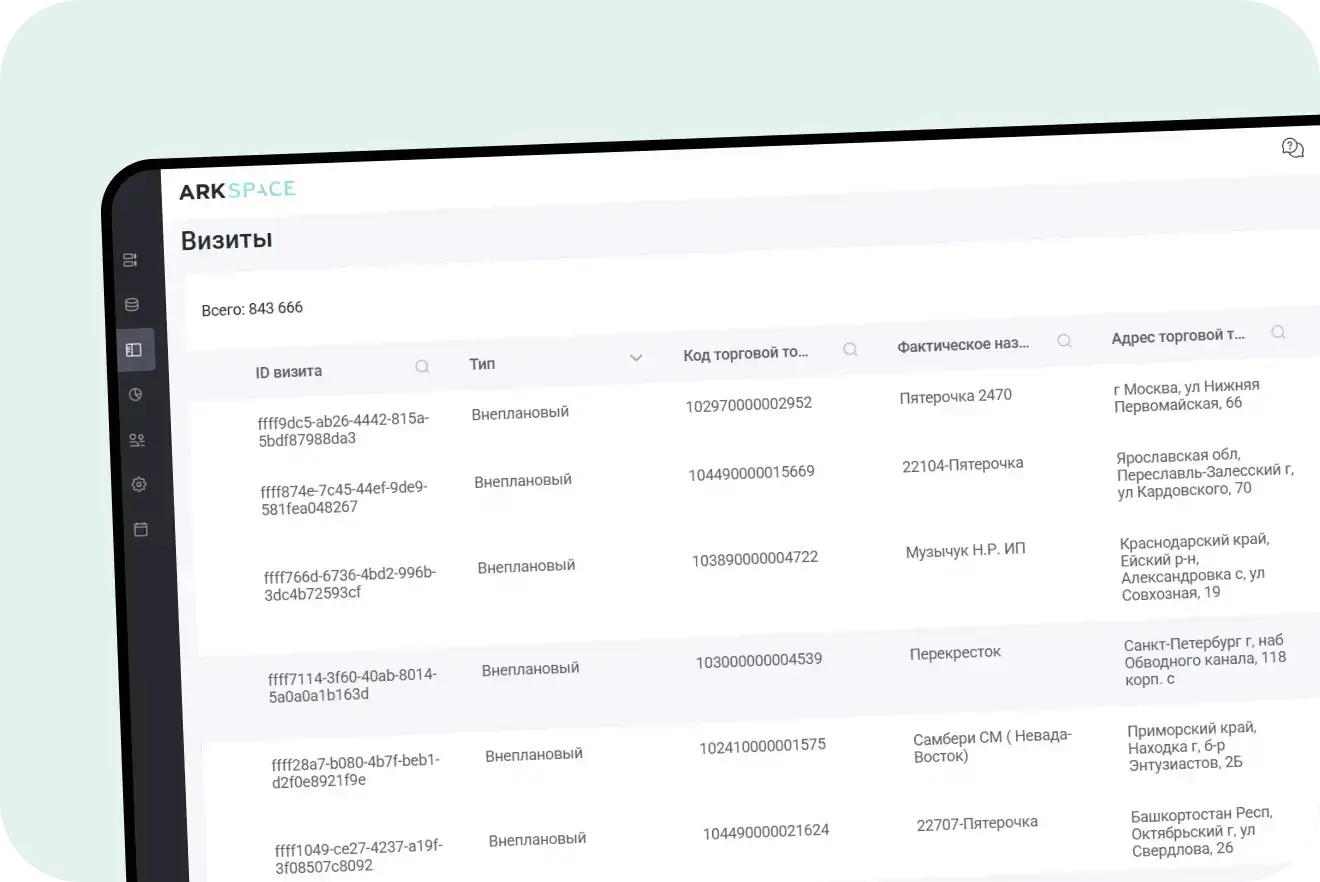Search by the Фактическое наз... column

pos(1064,340)
